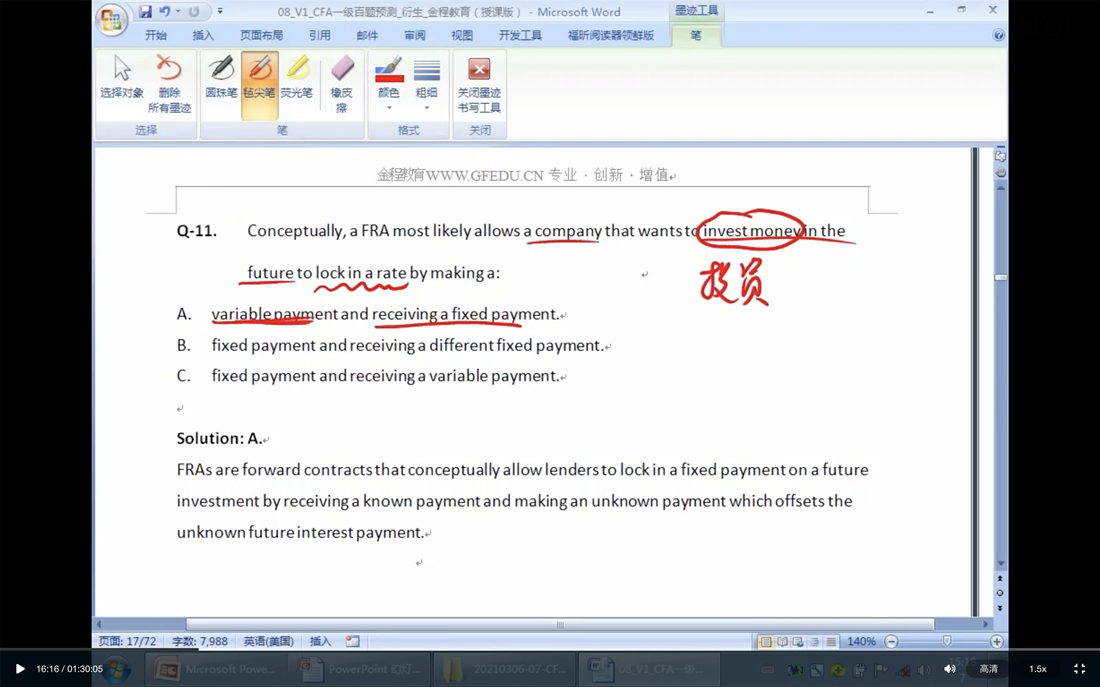Open Windows Start button
The image size is (1100, 687).
point(116,669)
